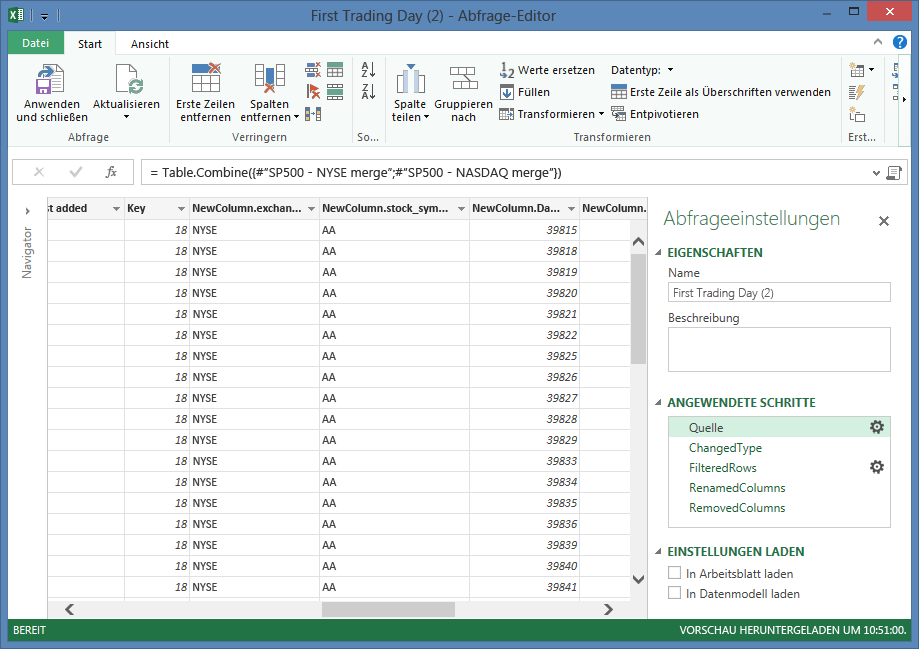Click the Name input field
Screen dimensions: 919x649
(x=779, y=293)
